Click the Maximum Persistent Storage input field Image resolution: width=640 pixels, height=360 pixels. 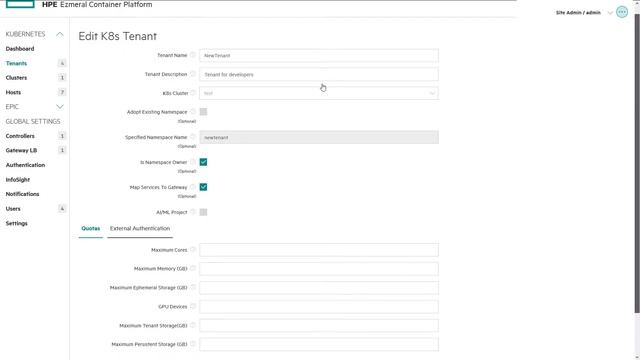[x=319, y=344]
